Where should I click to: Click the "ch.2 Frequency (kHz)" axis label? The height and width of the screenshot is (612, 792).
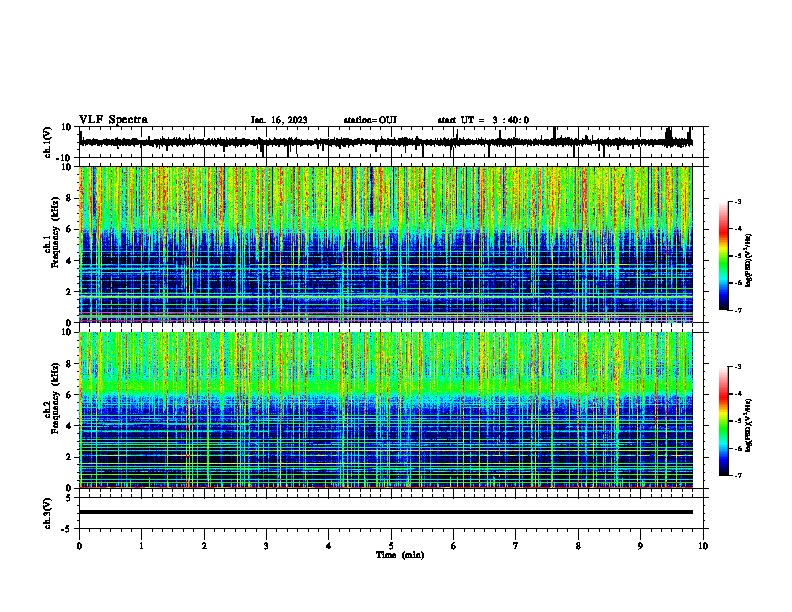pyautogui.click(x=52, y=398)
